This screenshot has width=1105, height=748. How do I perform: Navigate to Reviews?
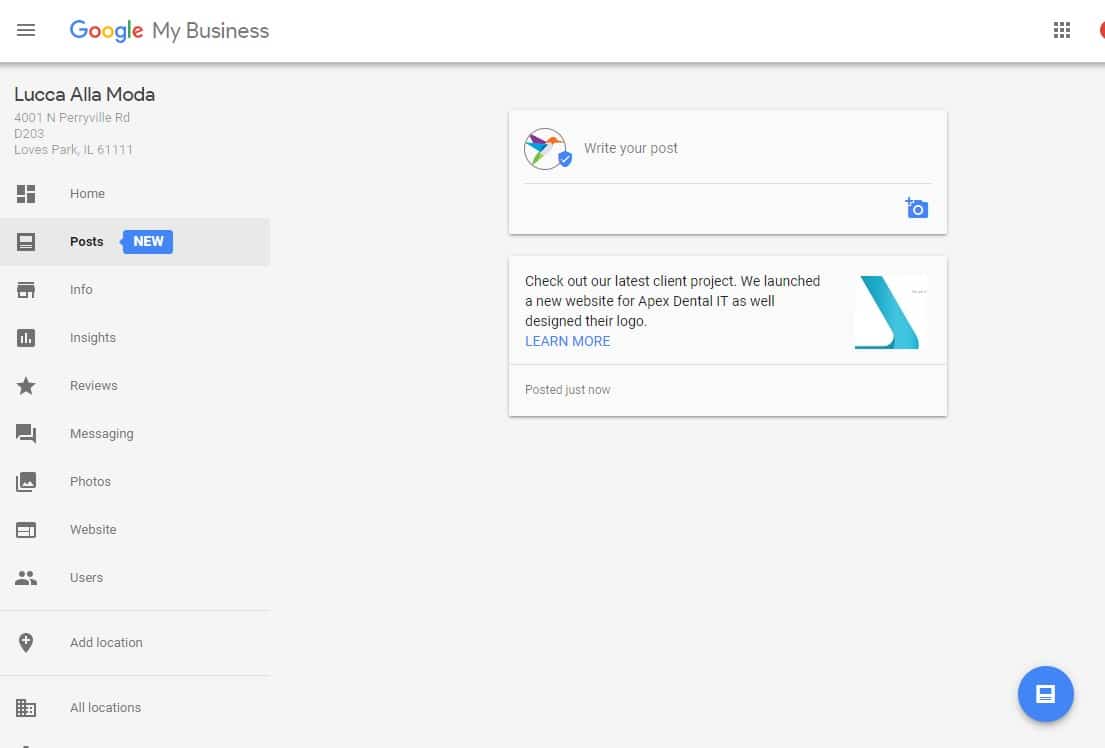pyautogui.click(x=94, y=386)
